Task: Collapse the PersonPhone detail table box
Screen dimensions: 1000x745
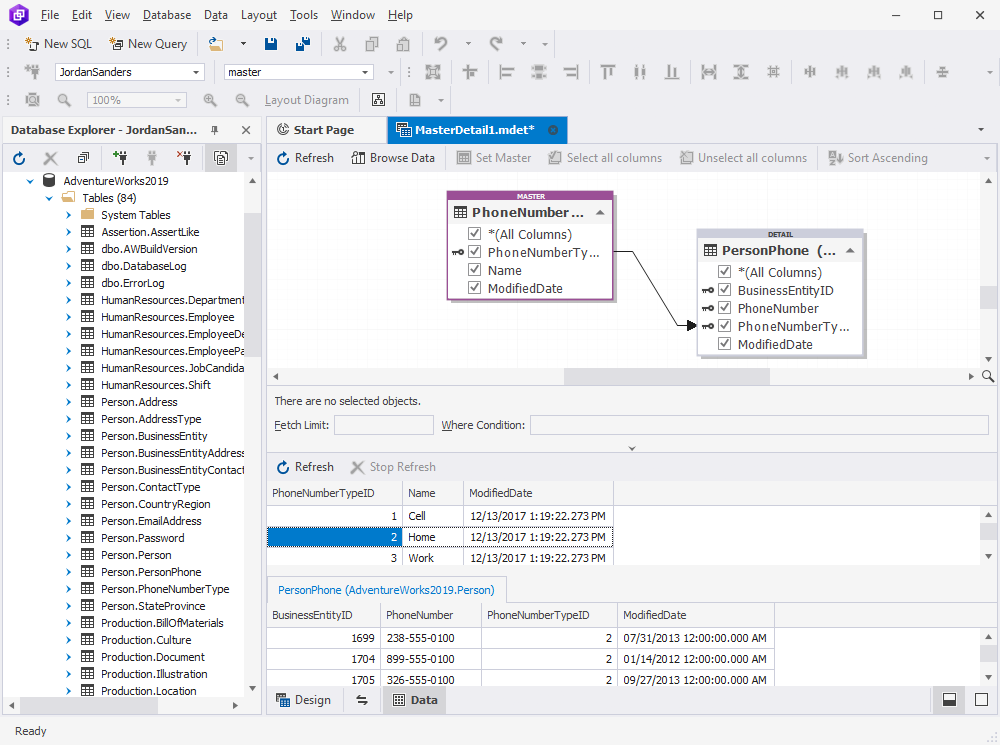Action: [x=850, y=251]
